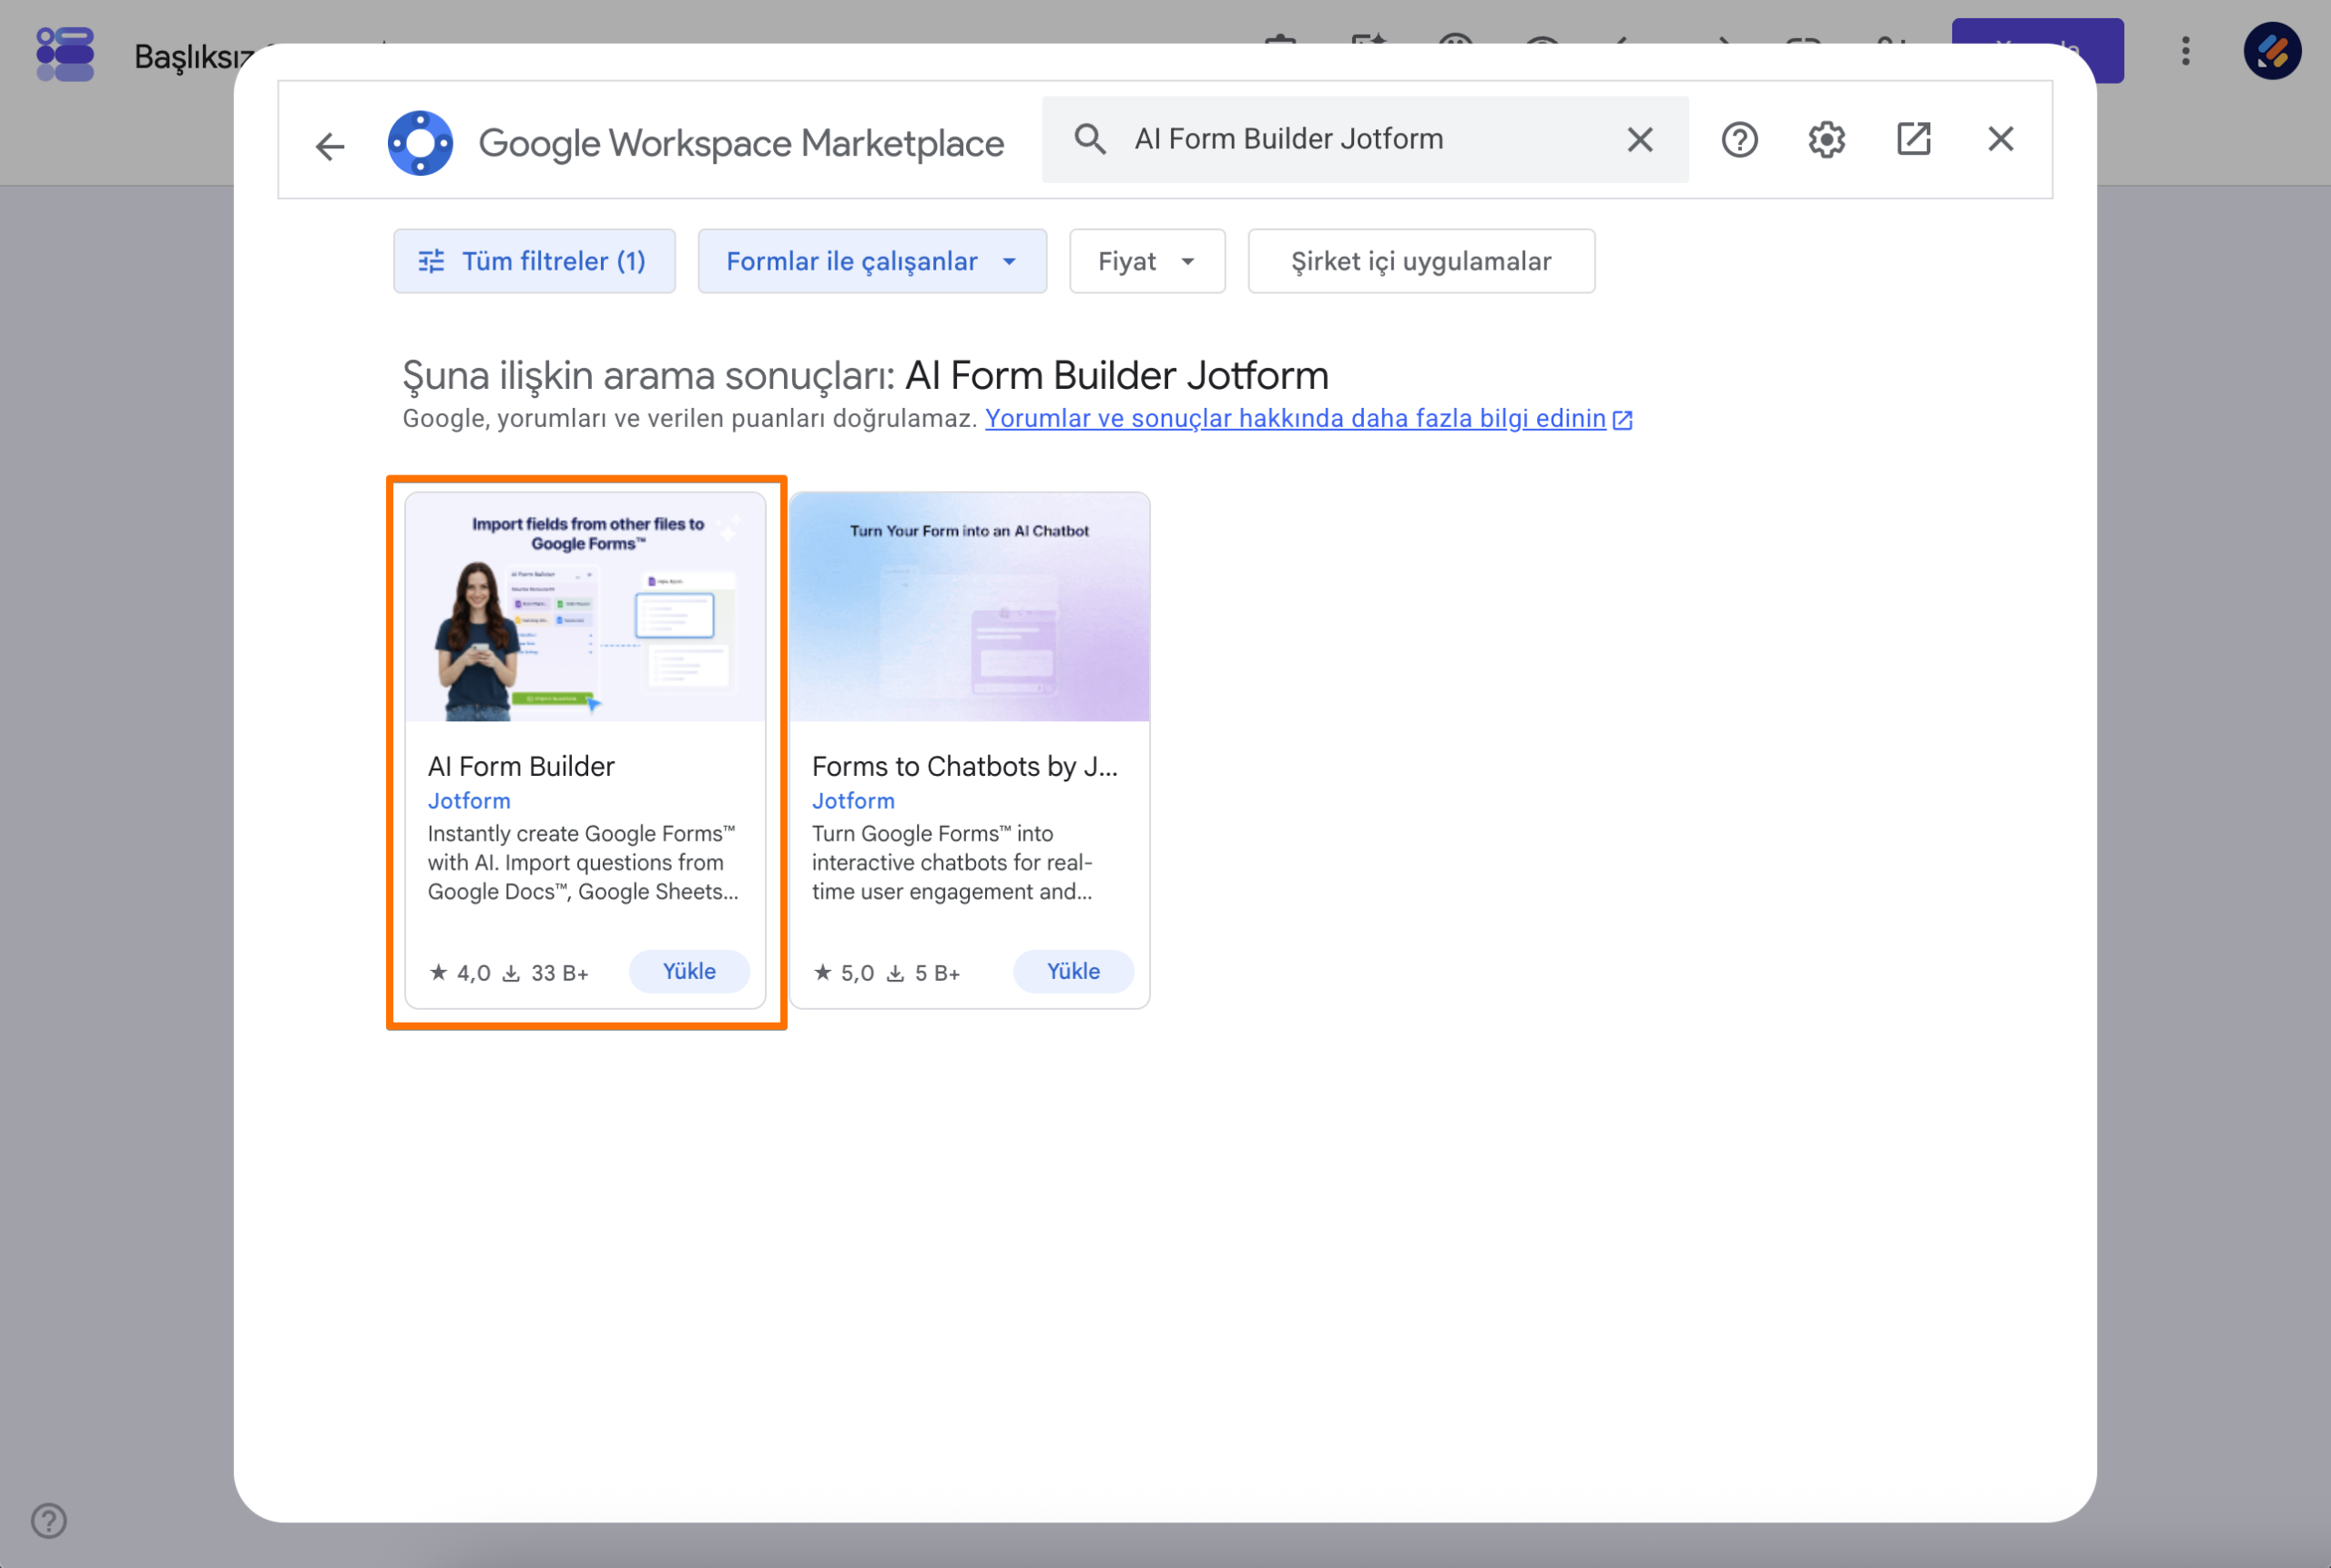Close the Marketplace dialog
This screenshot has width=2331, height=1568.
point(2000,139)
